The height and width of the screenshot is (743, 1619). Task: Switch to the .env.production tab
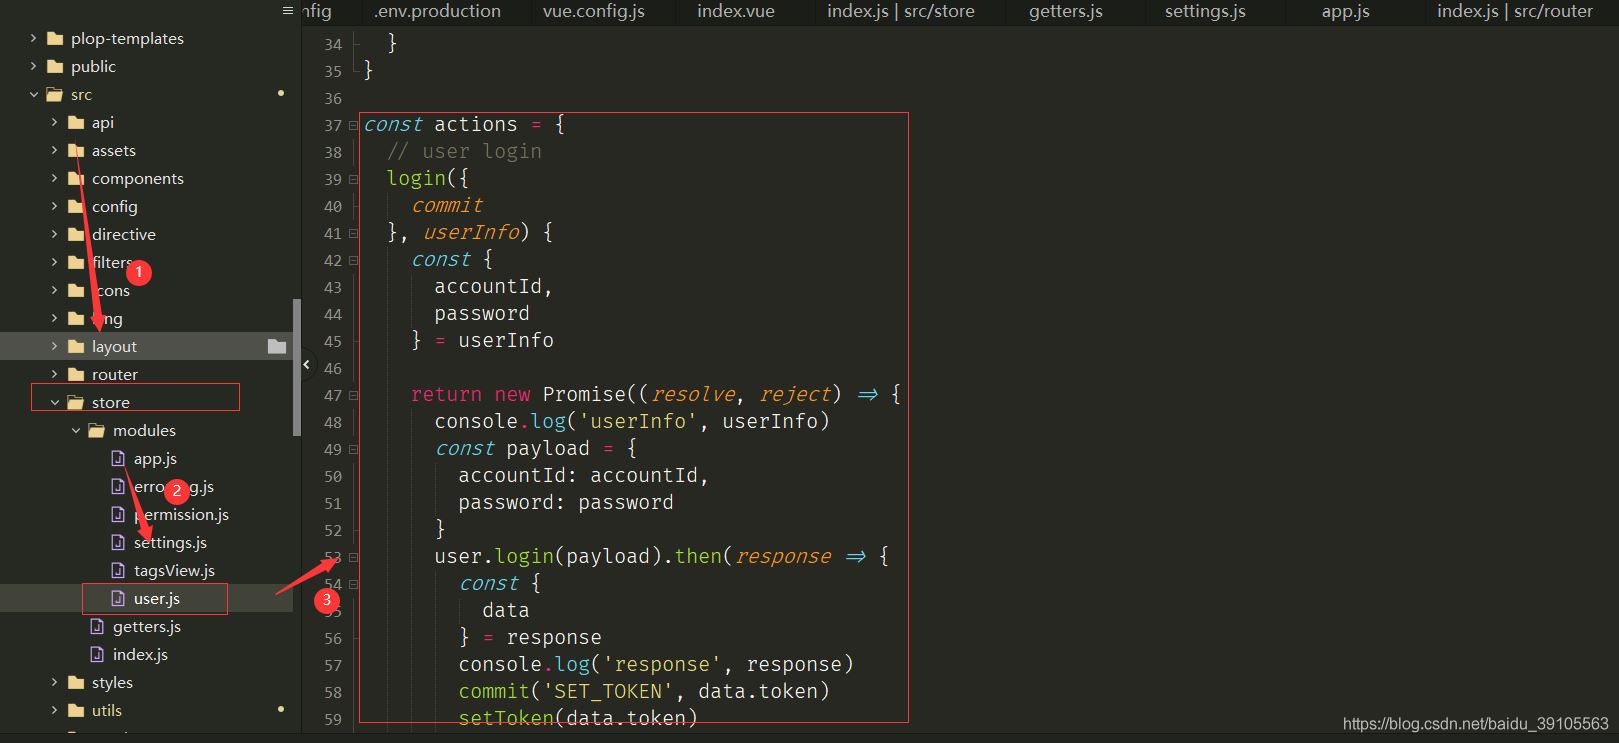pyautogui.click(x=437, y=12)
